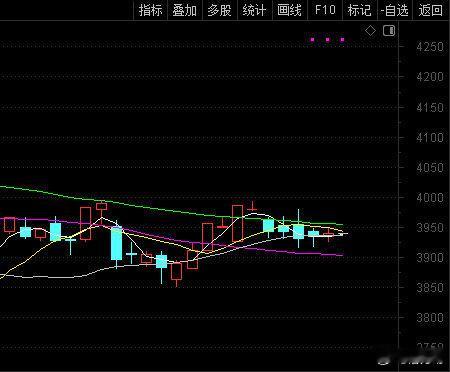Screen dimensions: 450x372
Task: Click the 4150 price axis label
Action: 430,107
